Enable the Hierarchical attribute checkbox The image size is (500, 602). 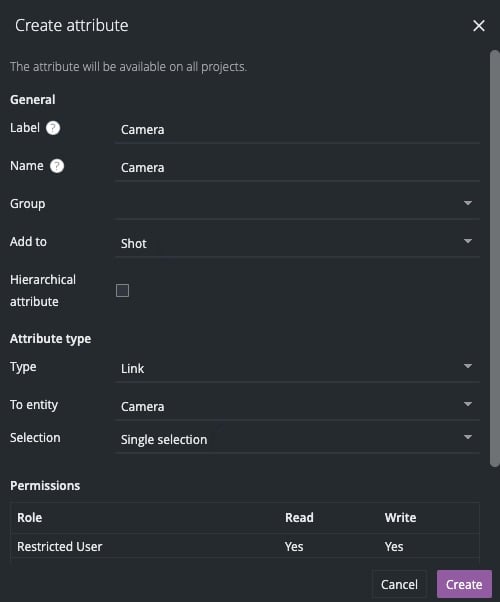click(123, 290)
